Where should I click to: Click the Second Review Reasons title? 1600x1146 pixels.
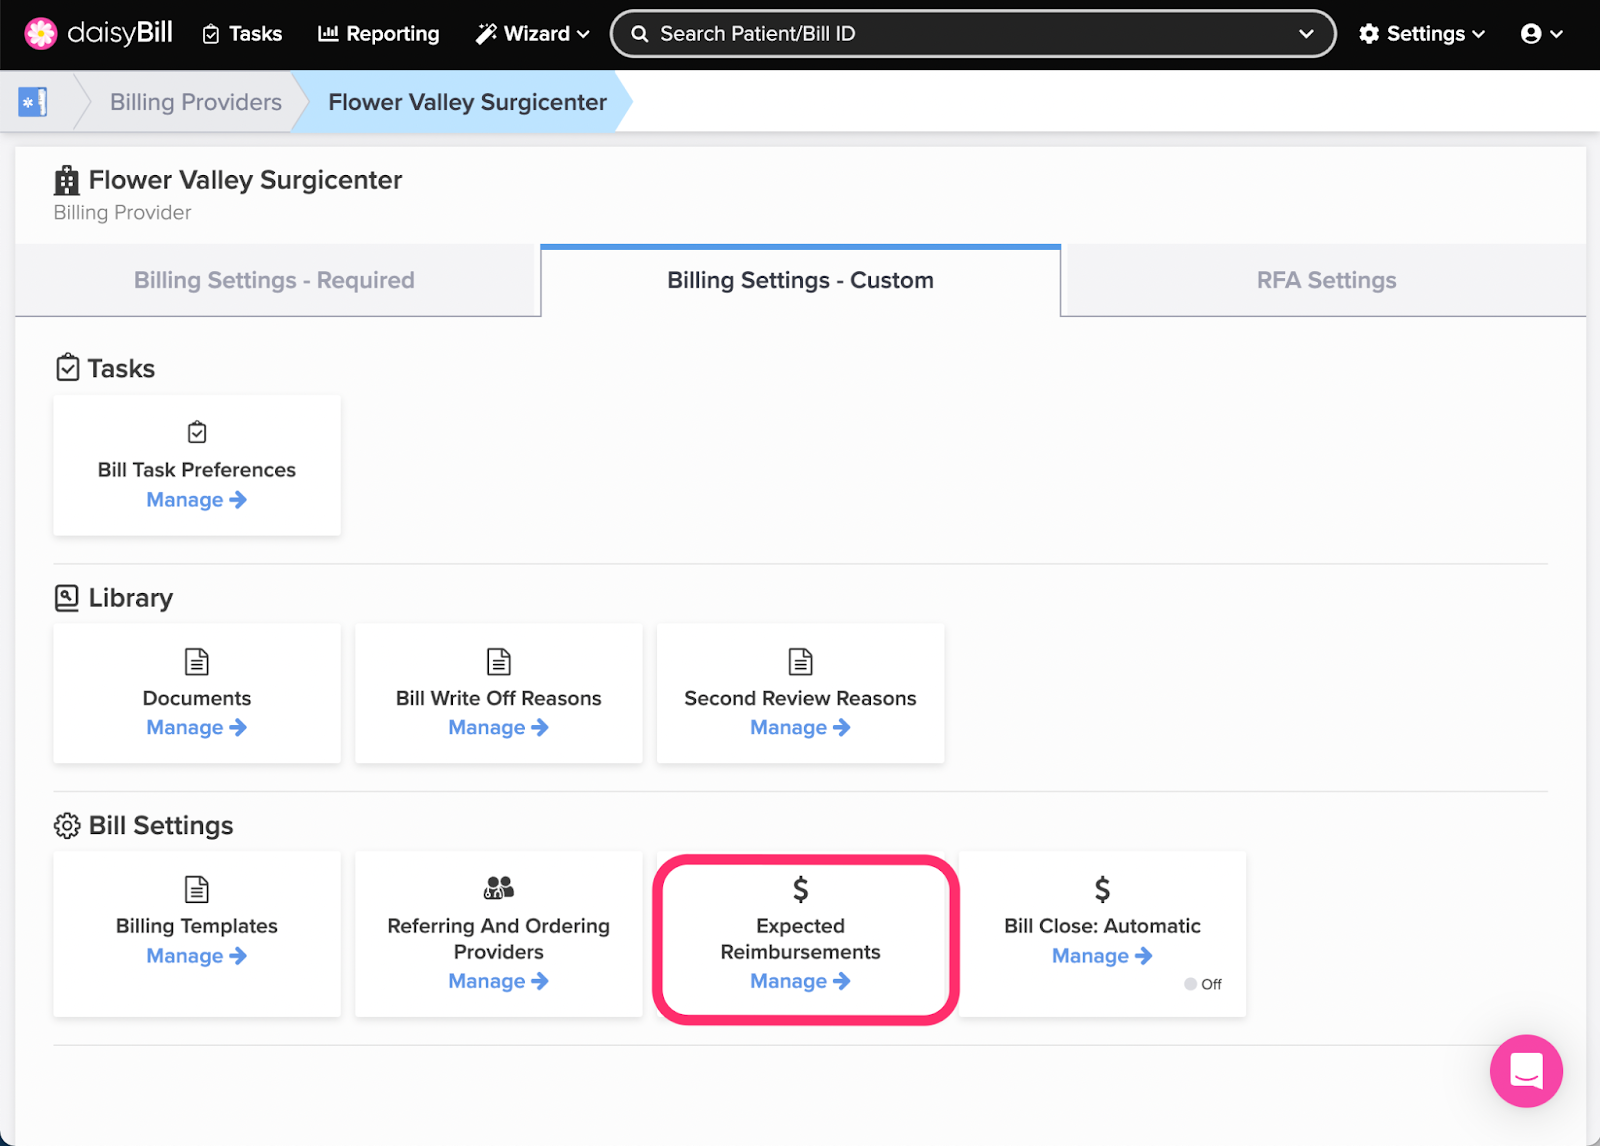pos(801,698)
